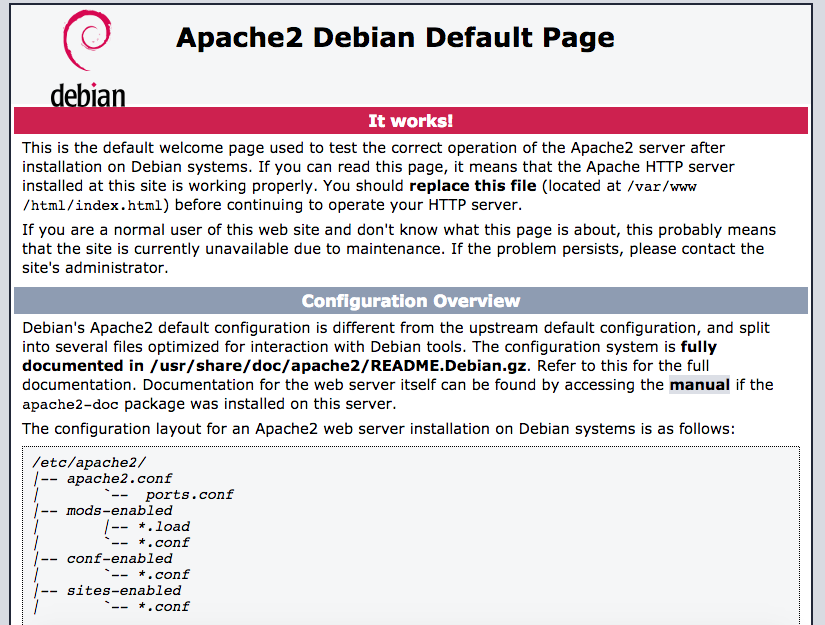Click the "Configuration Overview" section header
This screenshot has height=625, width=825.
(410, 301)
